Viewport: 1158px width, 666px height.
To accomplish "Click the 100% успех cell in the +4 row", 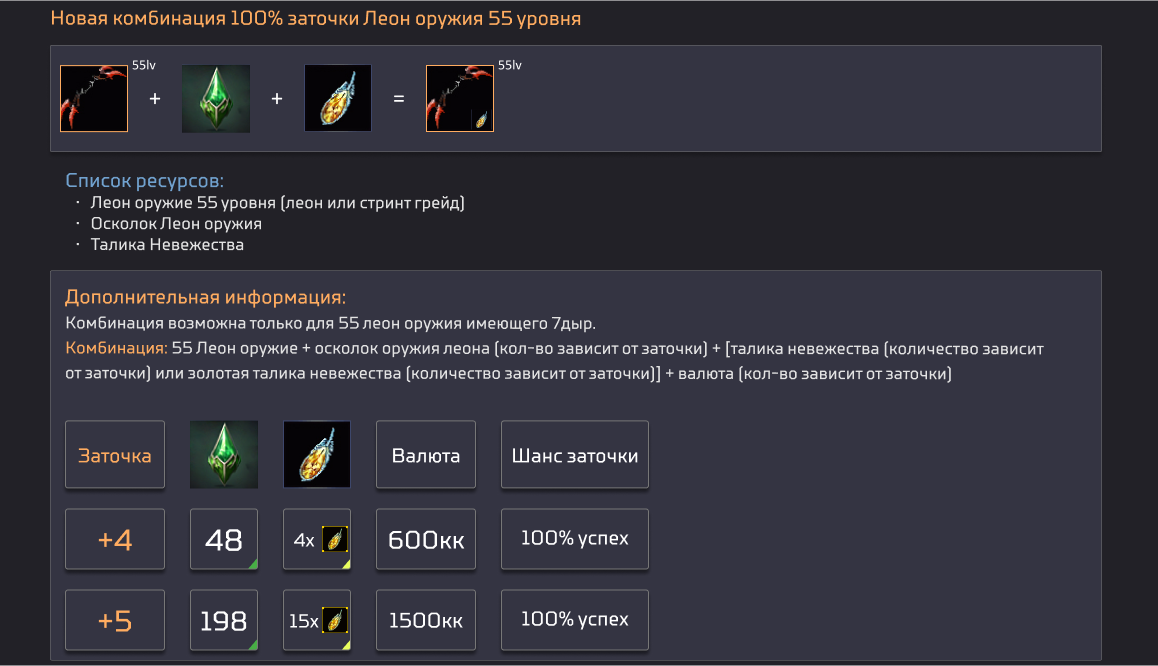I will click(575, 539).
